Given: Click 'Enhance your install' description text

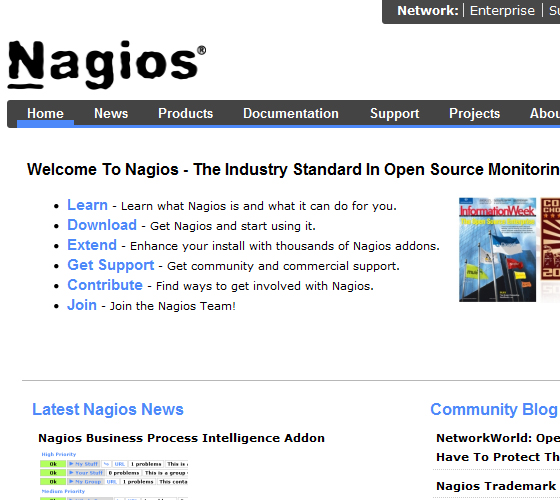Looking at the screenshot, I should point(285,246).
